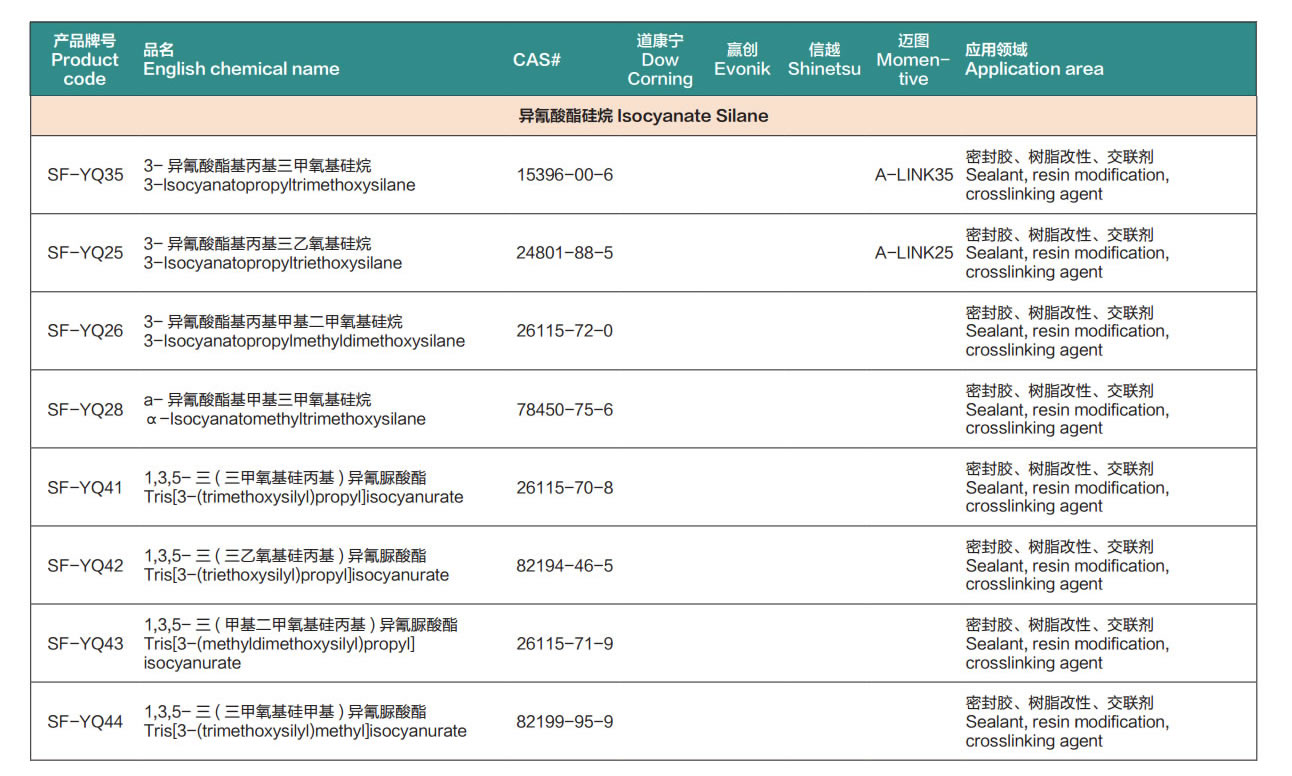Select the A-LINK25 Momentive equivalent
The height and width of the screenshot is (776, 1292).
pyautogui.click(x=914, y=253)
